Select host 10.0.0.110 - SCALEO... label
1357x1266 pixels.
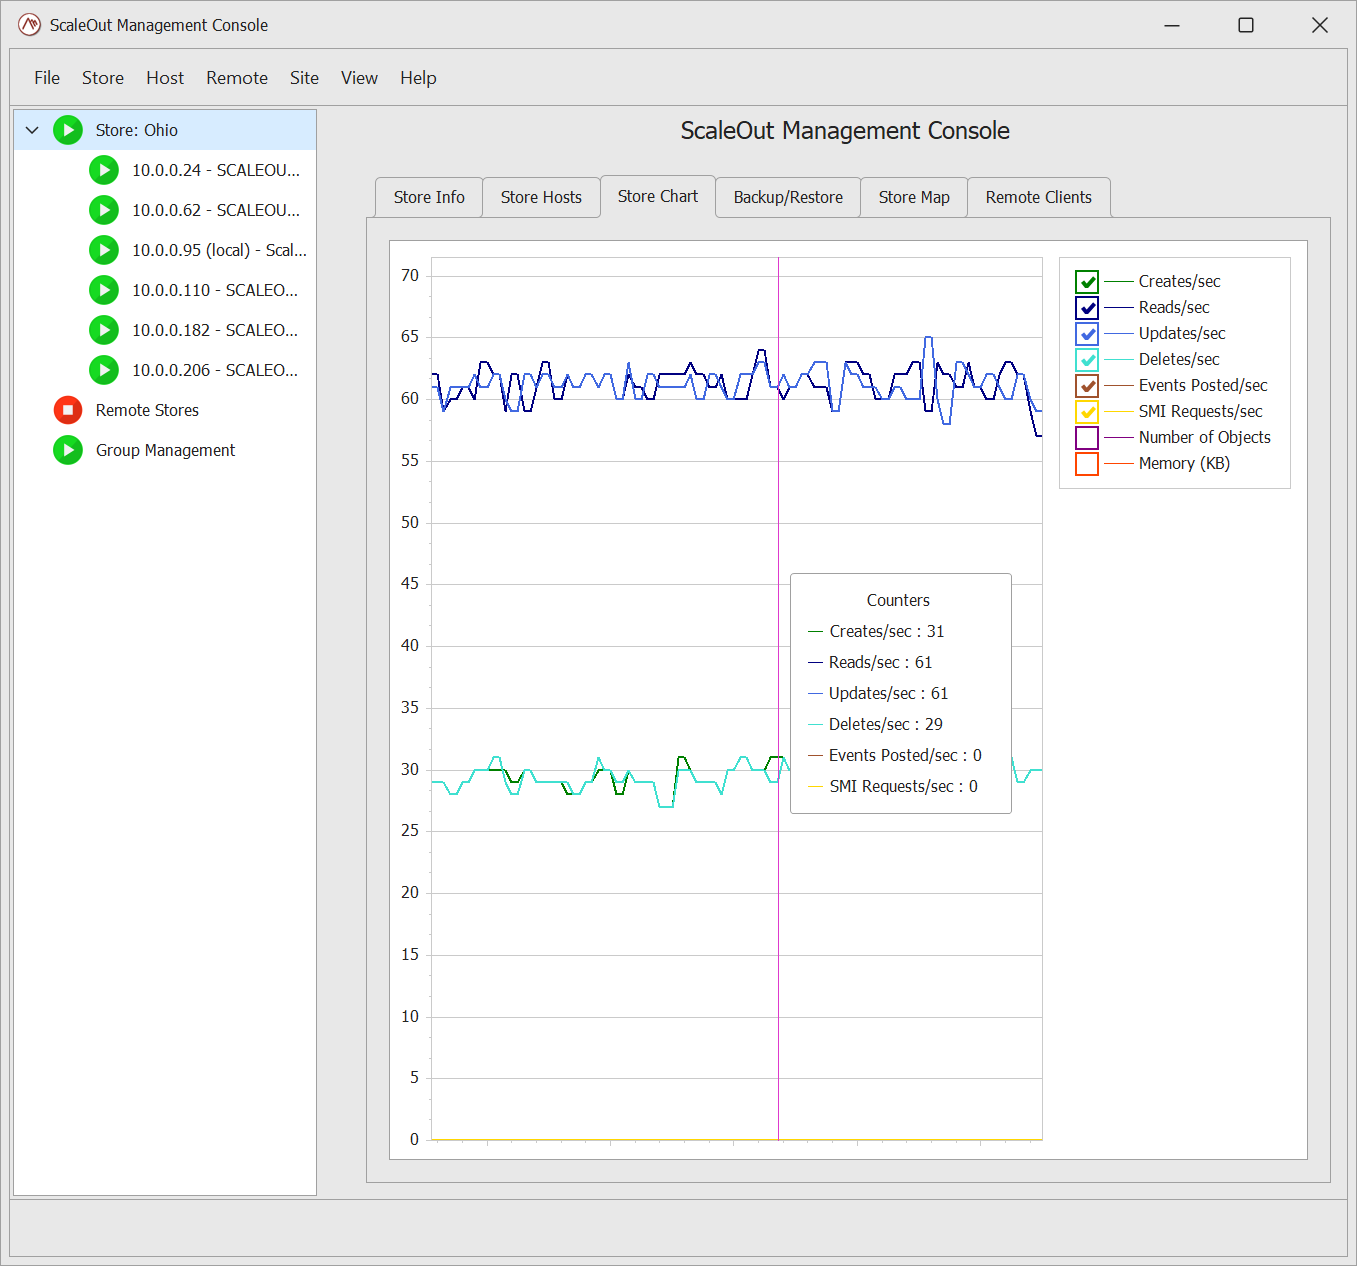point(215,290)
